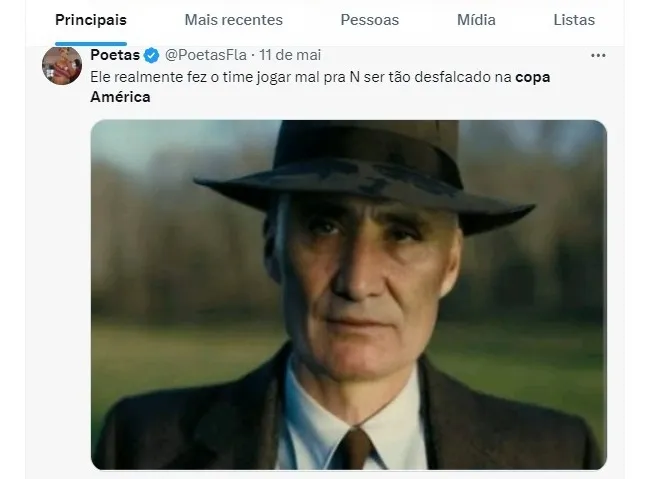
Task: Click the bold copa keyword in the tweet
Action: [x=533, y=78]
